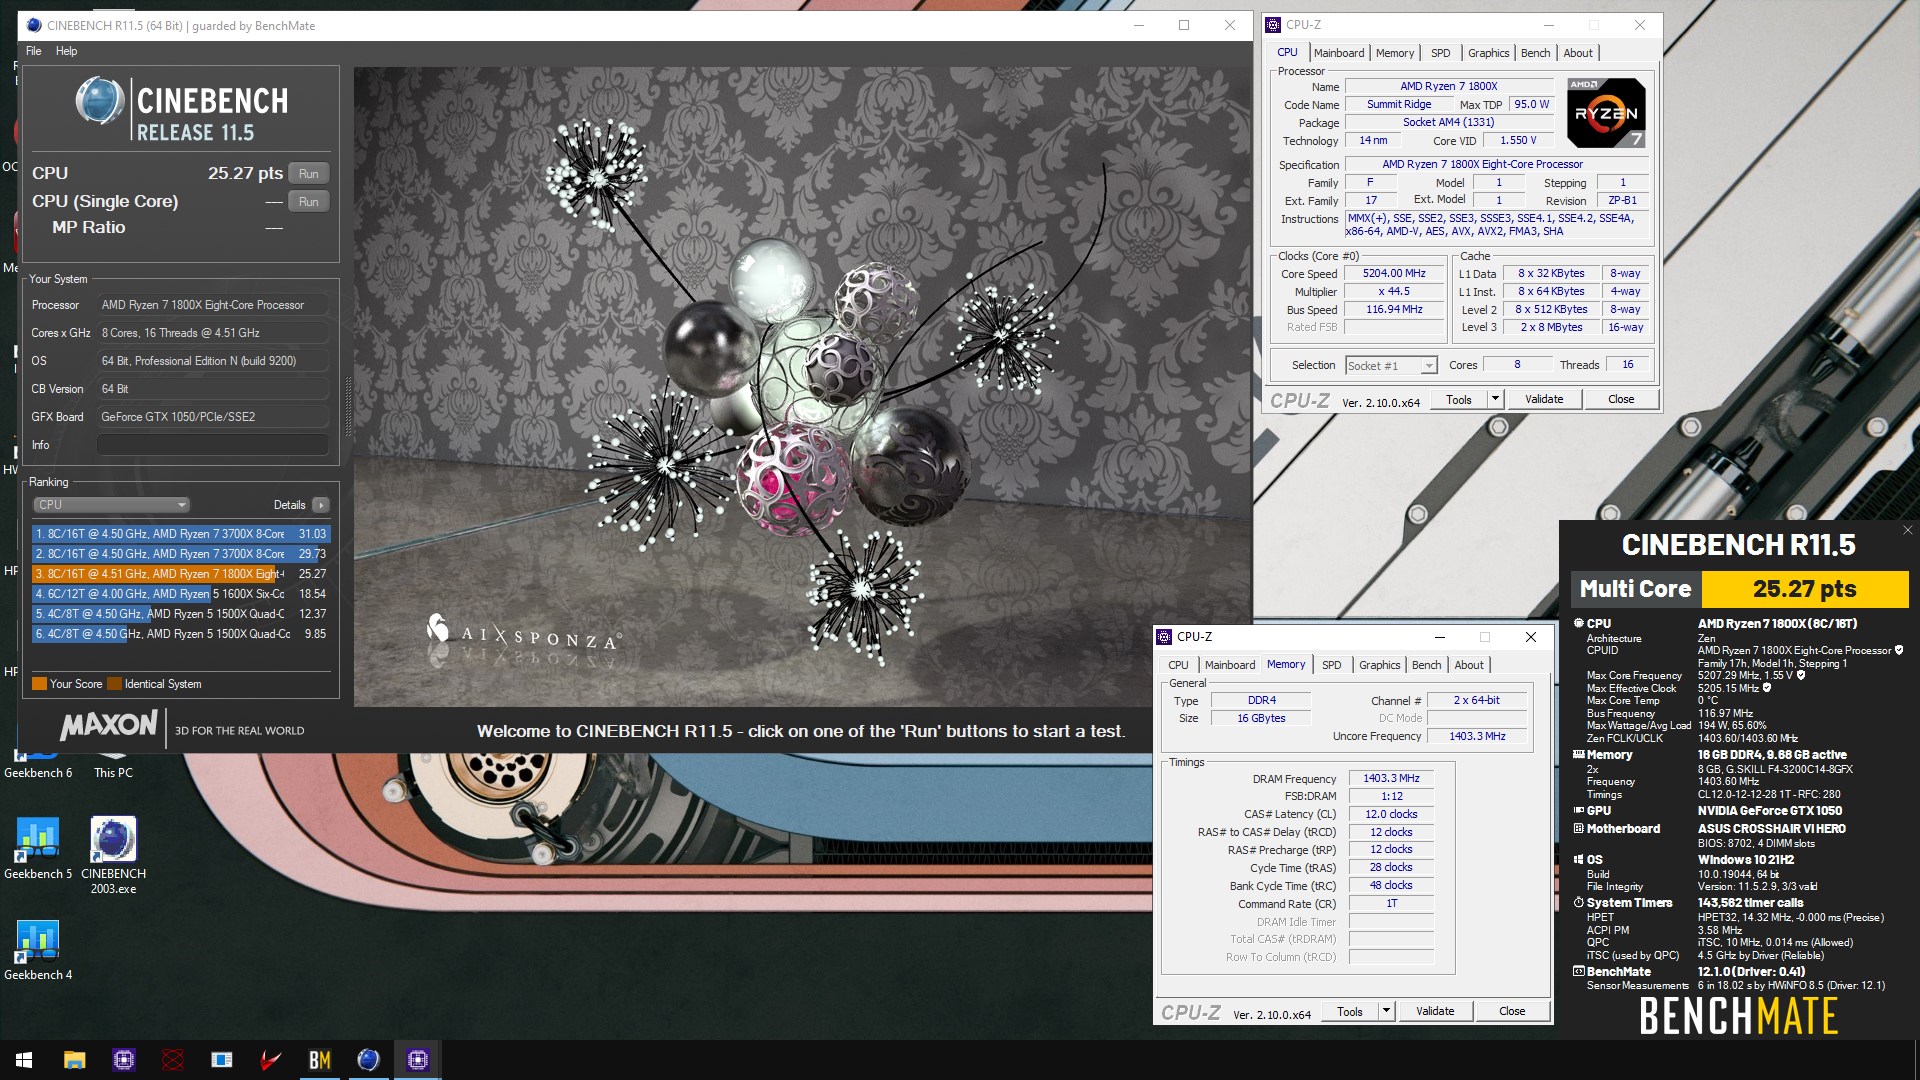Click the active CPU-Z taskbar icon
The width and height of the screenshot is (1920, 1080).
pos(418,1060)
